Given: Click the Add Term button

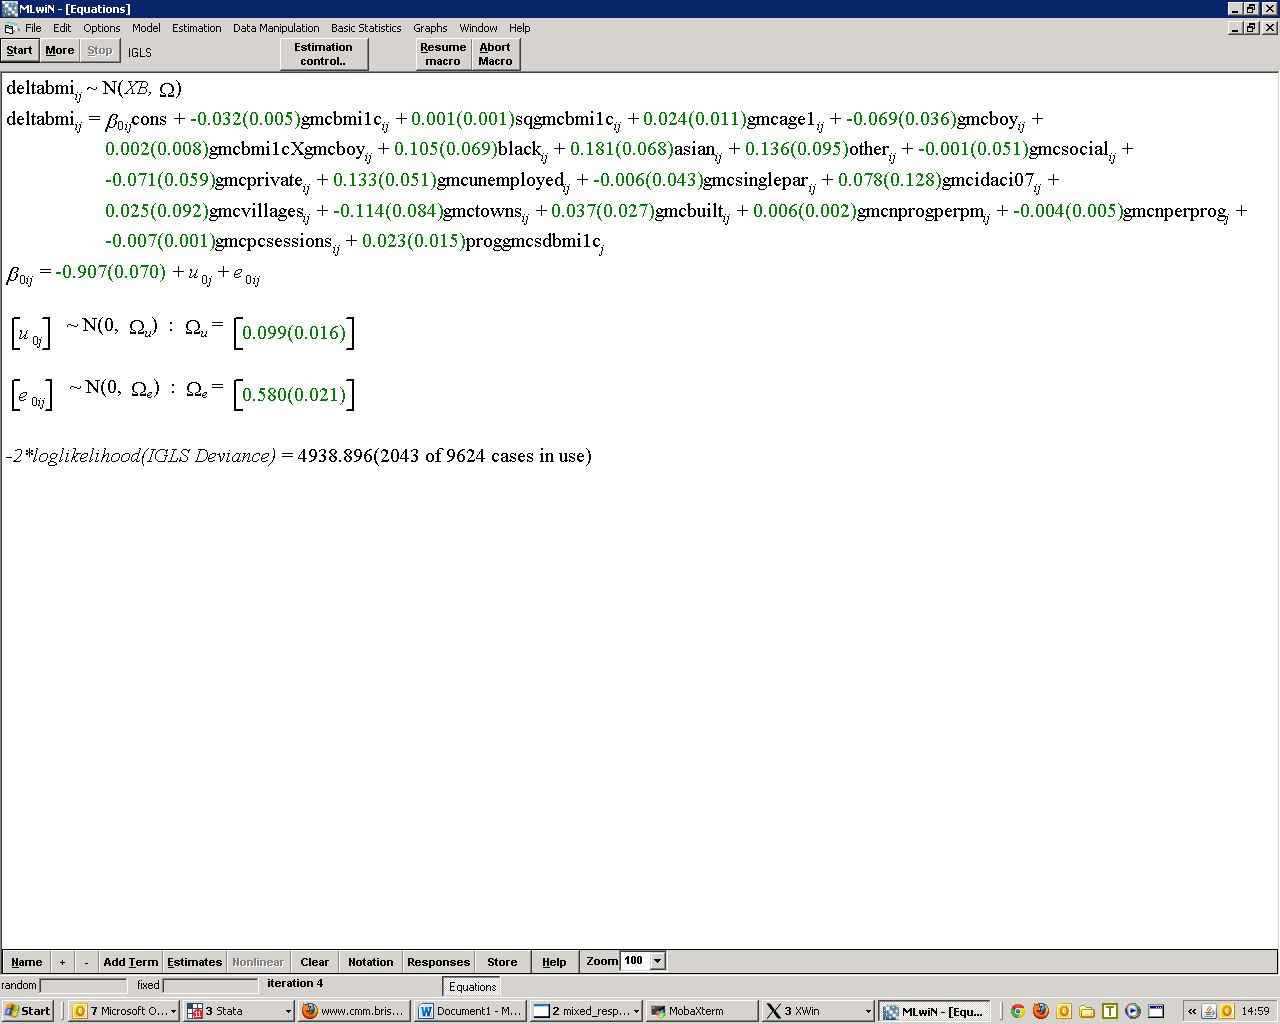Looking at the screenshot, I should pyautogui.click(x=130, y=962).
